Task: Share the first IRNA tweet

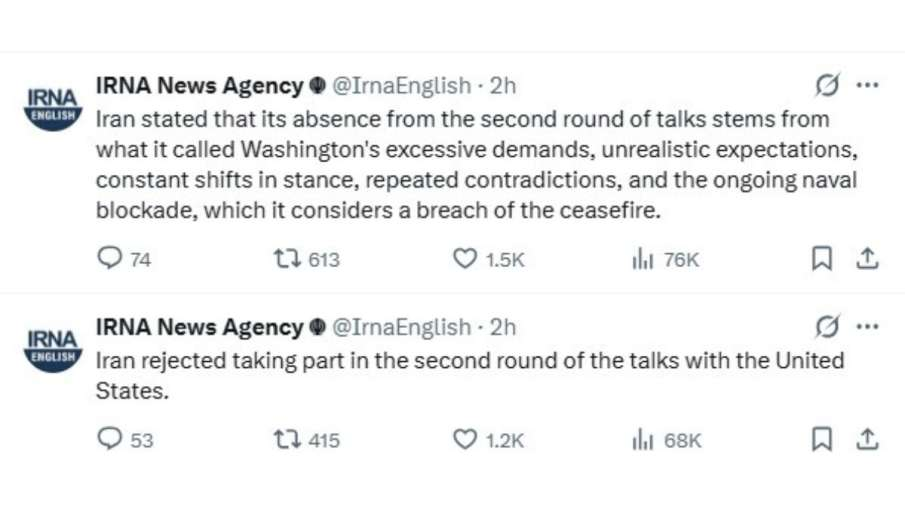Action: click(x=867, y=259)
